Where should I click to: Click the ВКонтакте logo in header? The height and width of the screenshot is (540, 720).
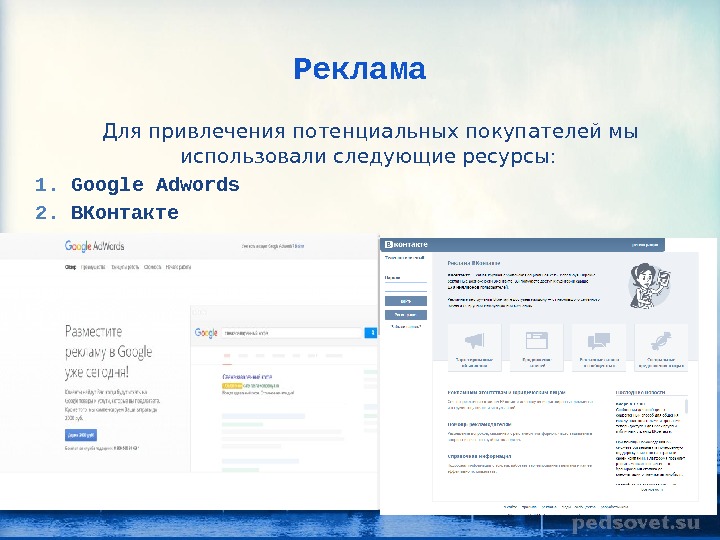406,245
